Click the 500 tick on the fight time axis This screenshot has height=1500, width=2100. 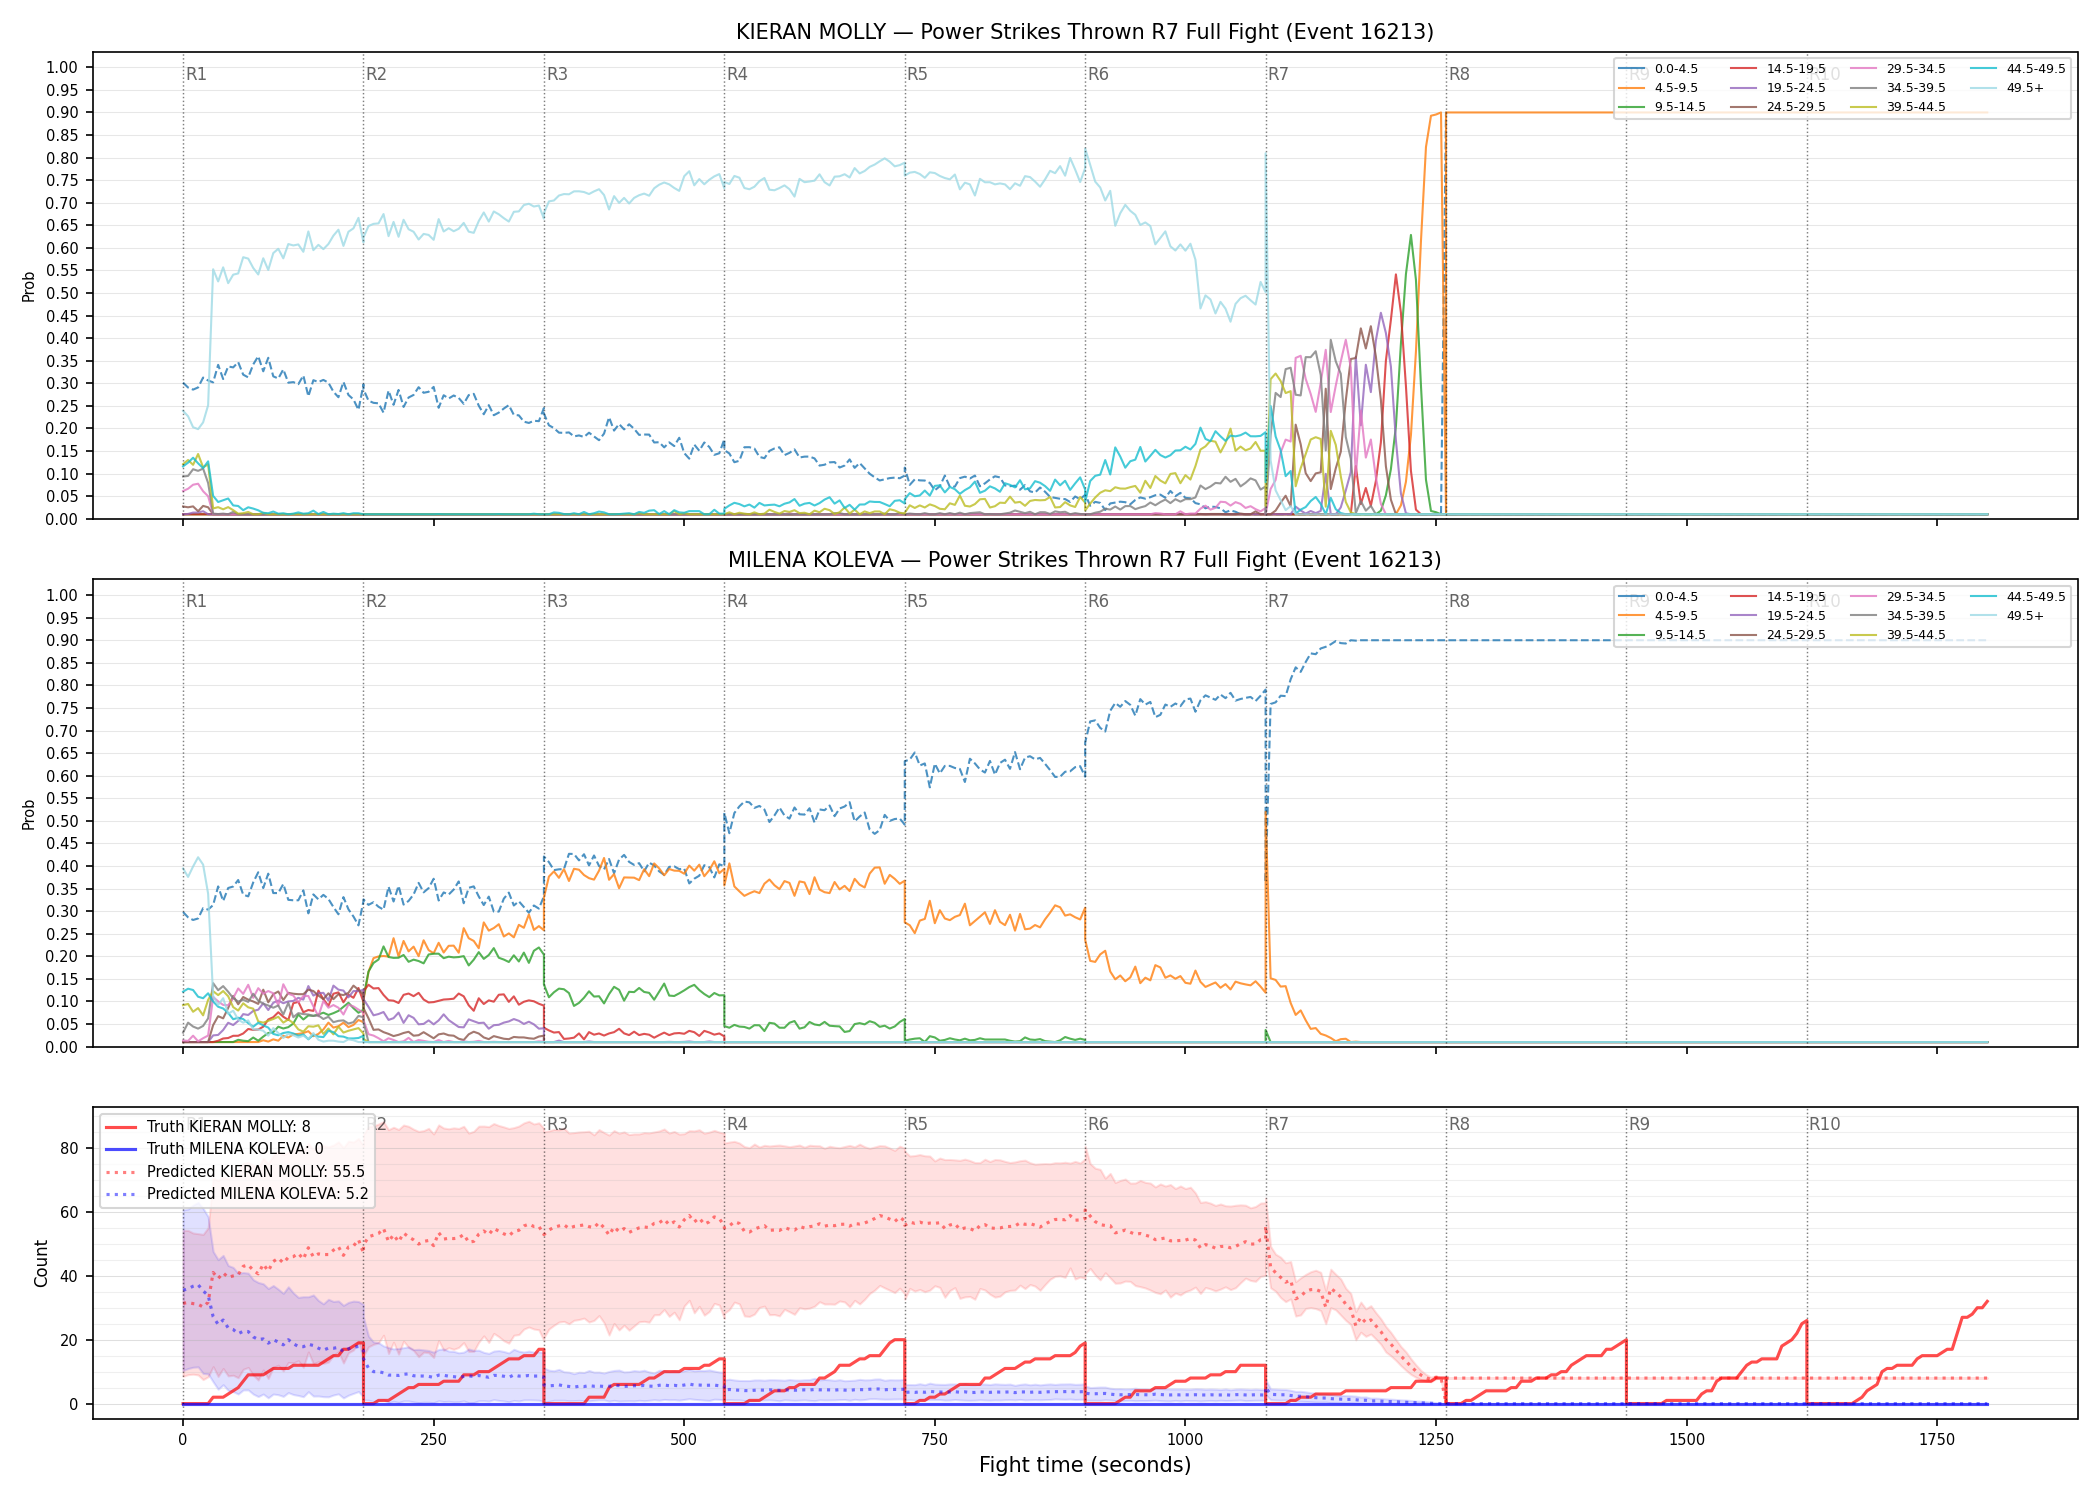tap(684, 1440)
